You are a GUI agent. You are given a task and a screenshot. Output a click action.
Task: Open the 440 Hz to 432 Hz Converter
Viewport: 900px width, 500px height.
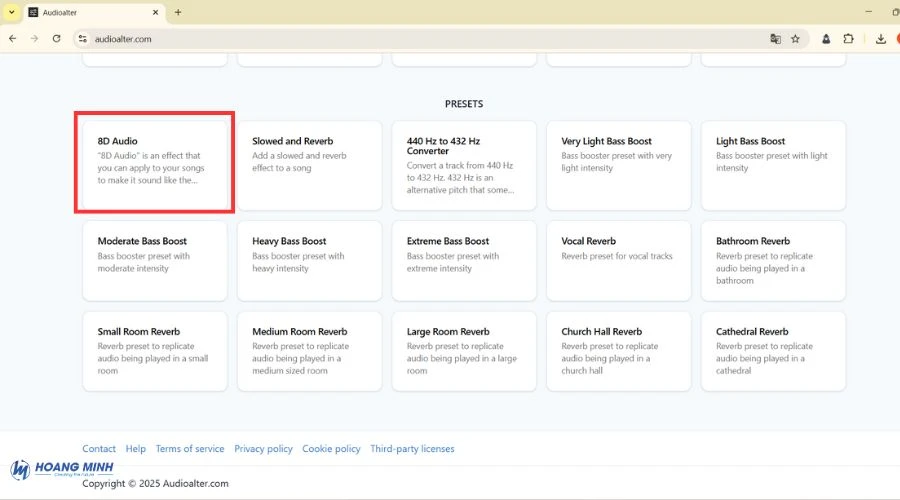tap(464, 165)
